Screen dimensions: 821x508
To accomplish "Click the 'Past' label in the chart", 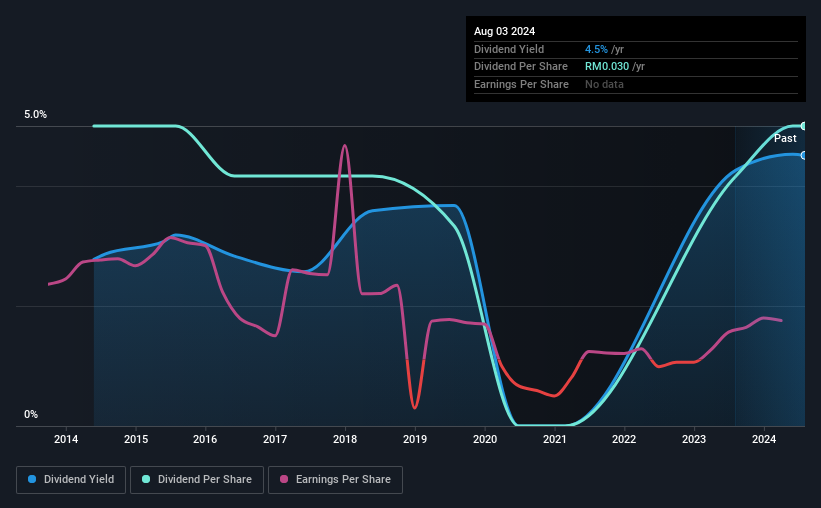I will [785, 138].
